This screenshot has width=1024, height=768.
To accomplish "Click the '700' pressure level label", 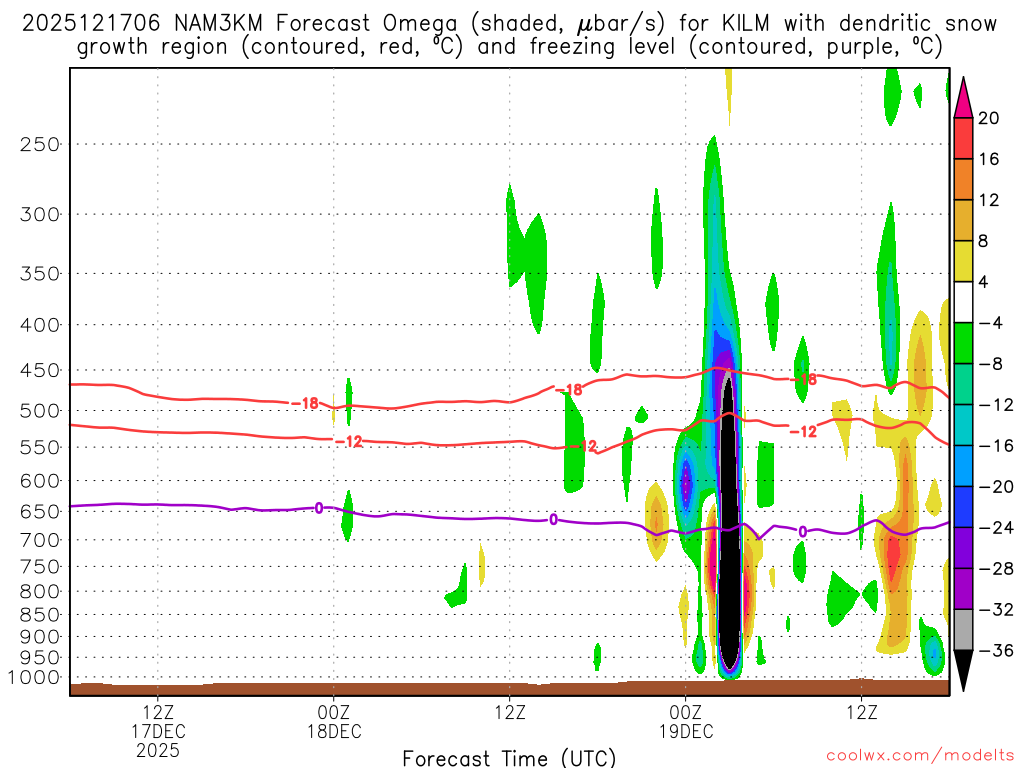I will point(40,540).
